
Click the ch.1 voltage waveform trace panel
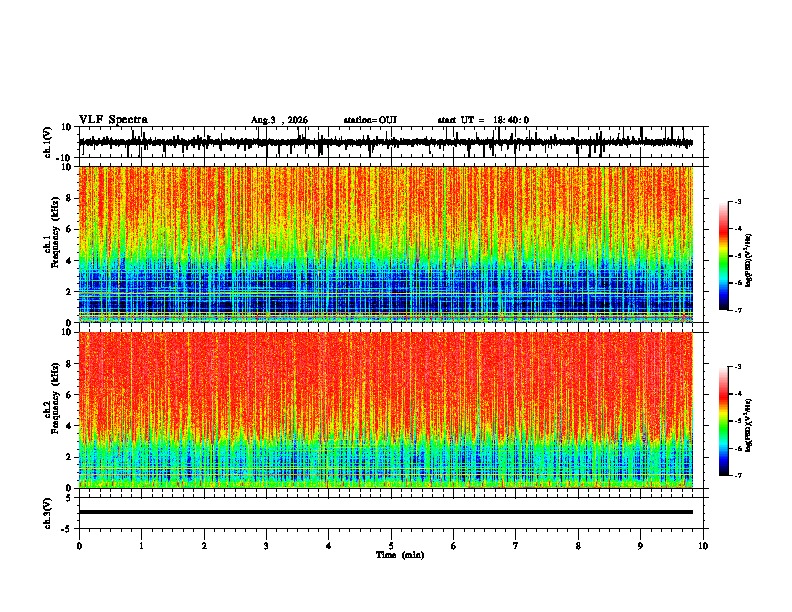coord(393,142)
